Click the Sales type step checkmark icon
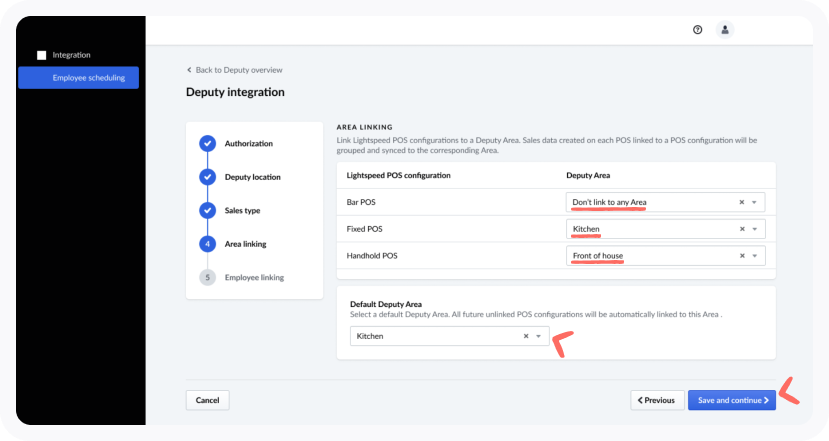Viewport: 829px width, 441px height. click(207, 210)
